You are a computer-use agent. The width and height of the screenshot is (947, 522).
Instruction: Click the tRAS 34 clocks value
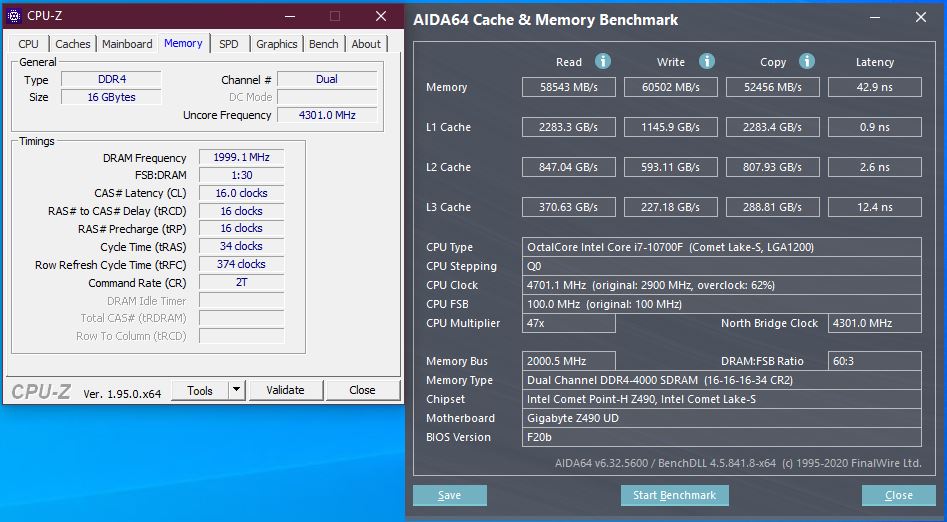tap(242, 246)
